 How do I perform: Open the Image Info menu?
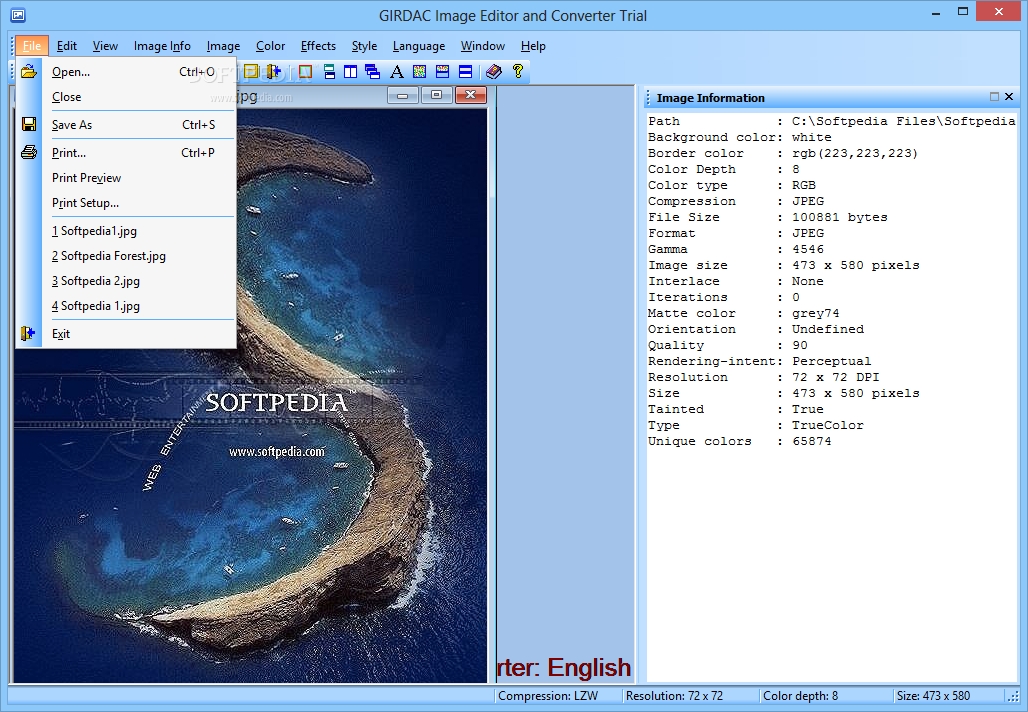point(162,46)
